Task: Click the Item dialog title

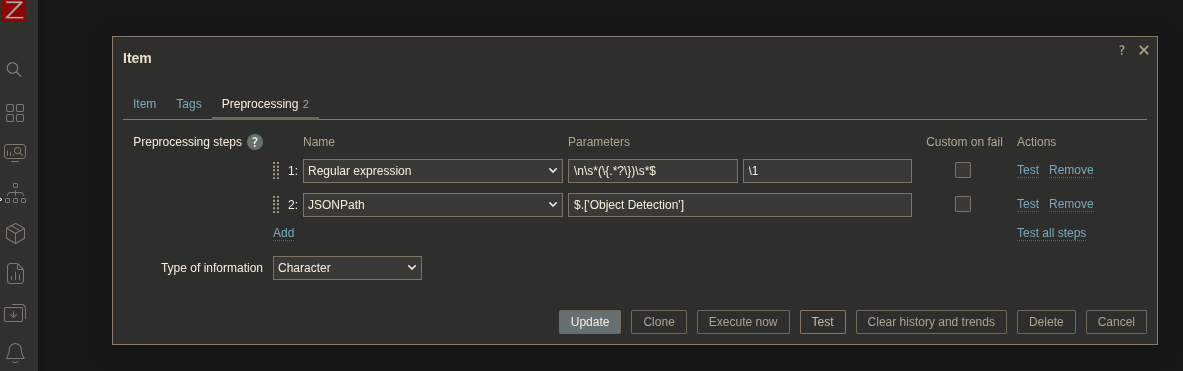Action: [x=137, y=58]
